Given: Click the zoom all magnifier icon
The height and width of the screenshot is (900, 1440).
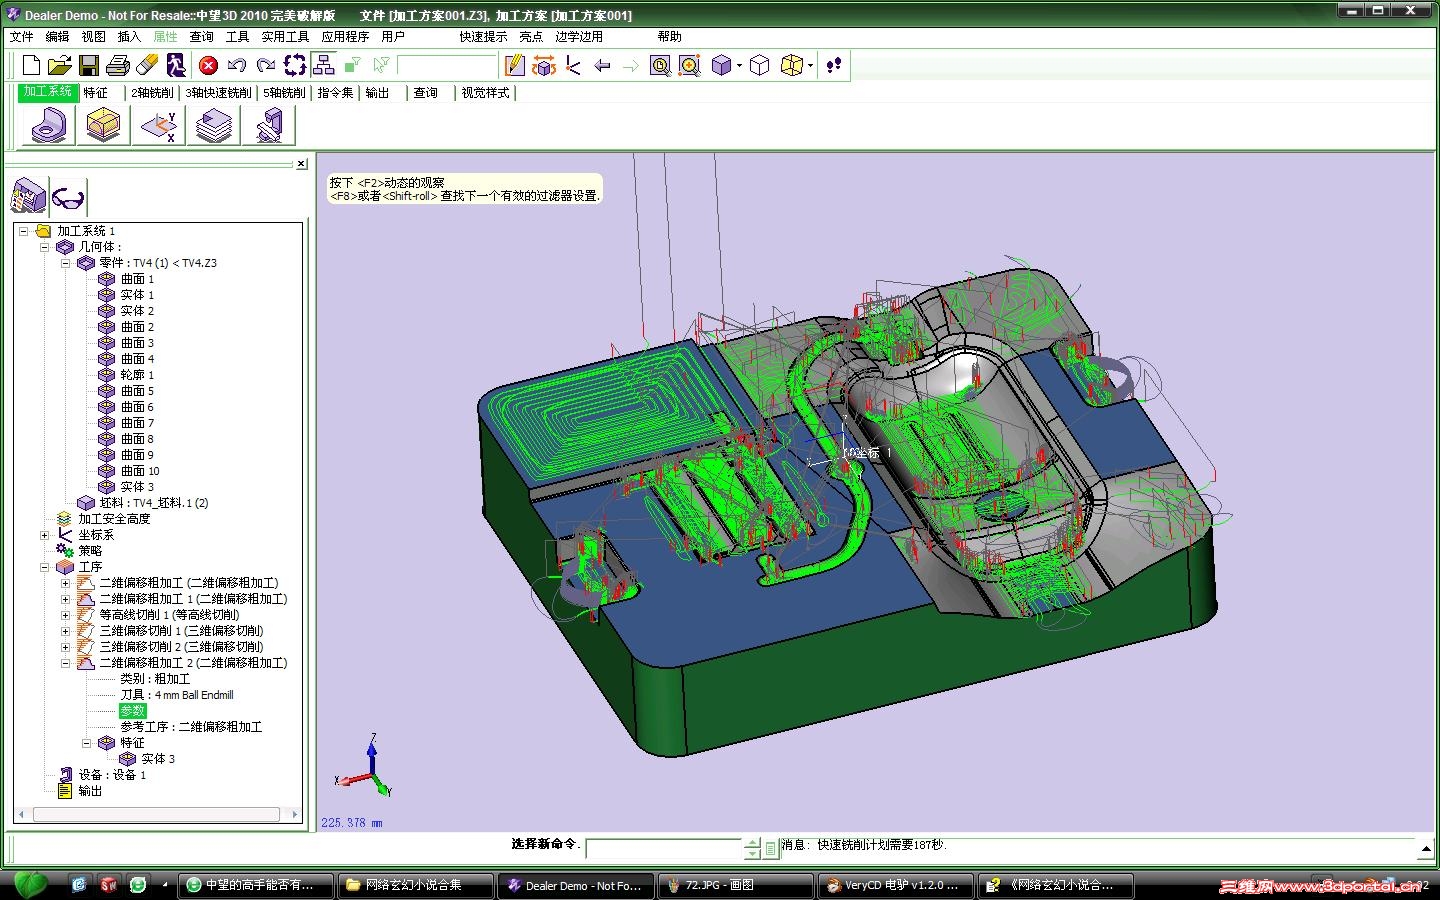Looking at the screenshot, I should coord(689,66).
